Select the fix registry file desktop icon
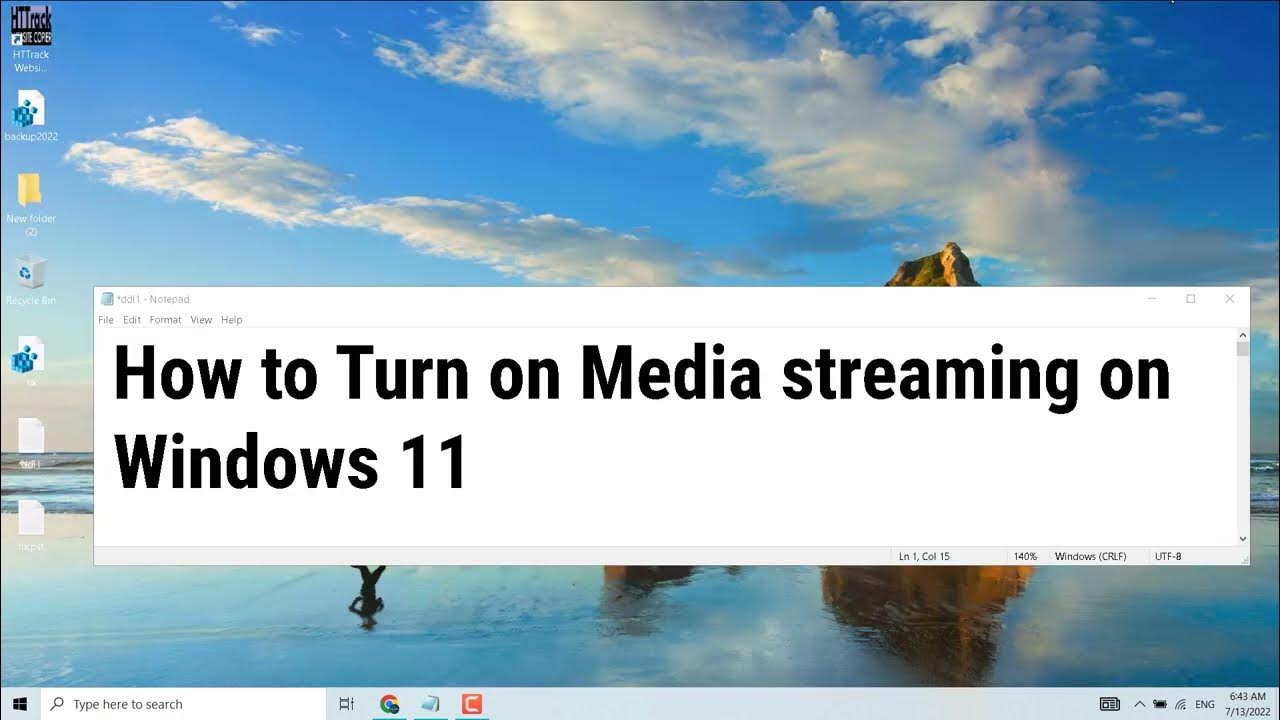 (31, 362)
